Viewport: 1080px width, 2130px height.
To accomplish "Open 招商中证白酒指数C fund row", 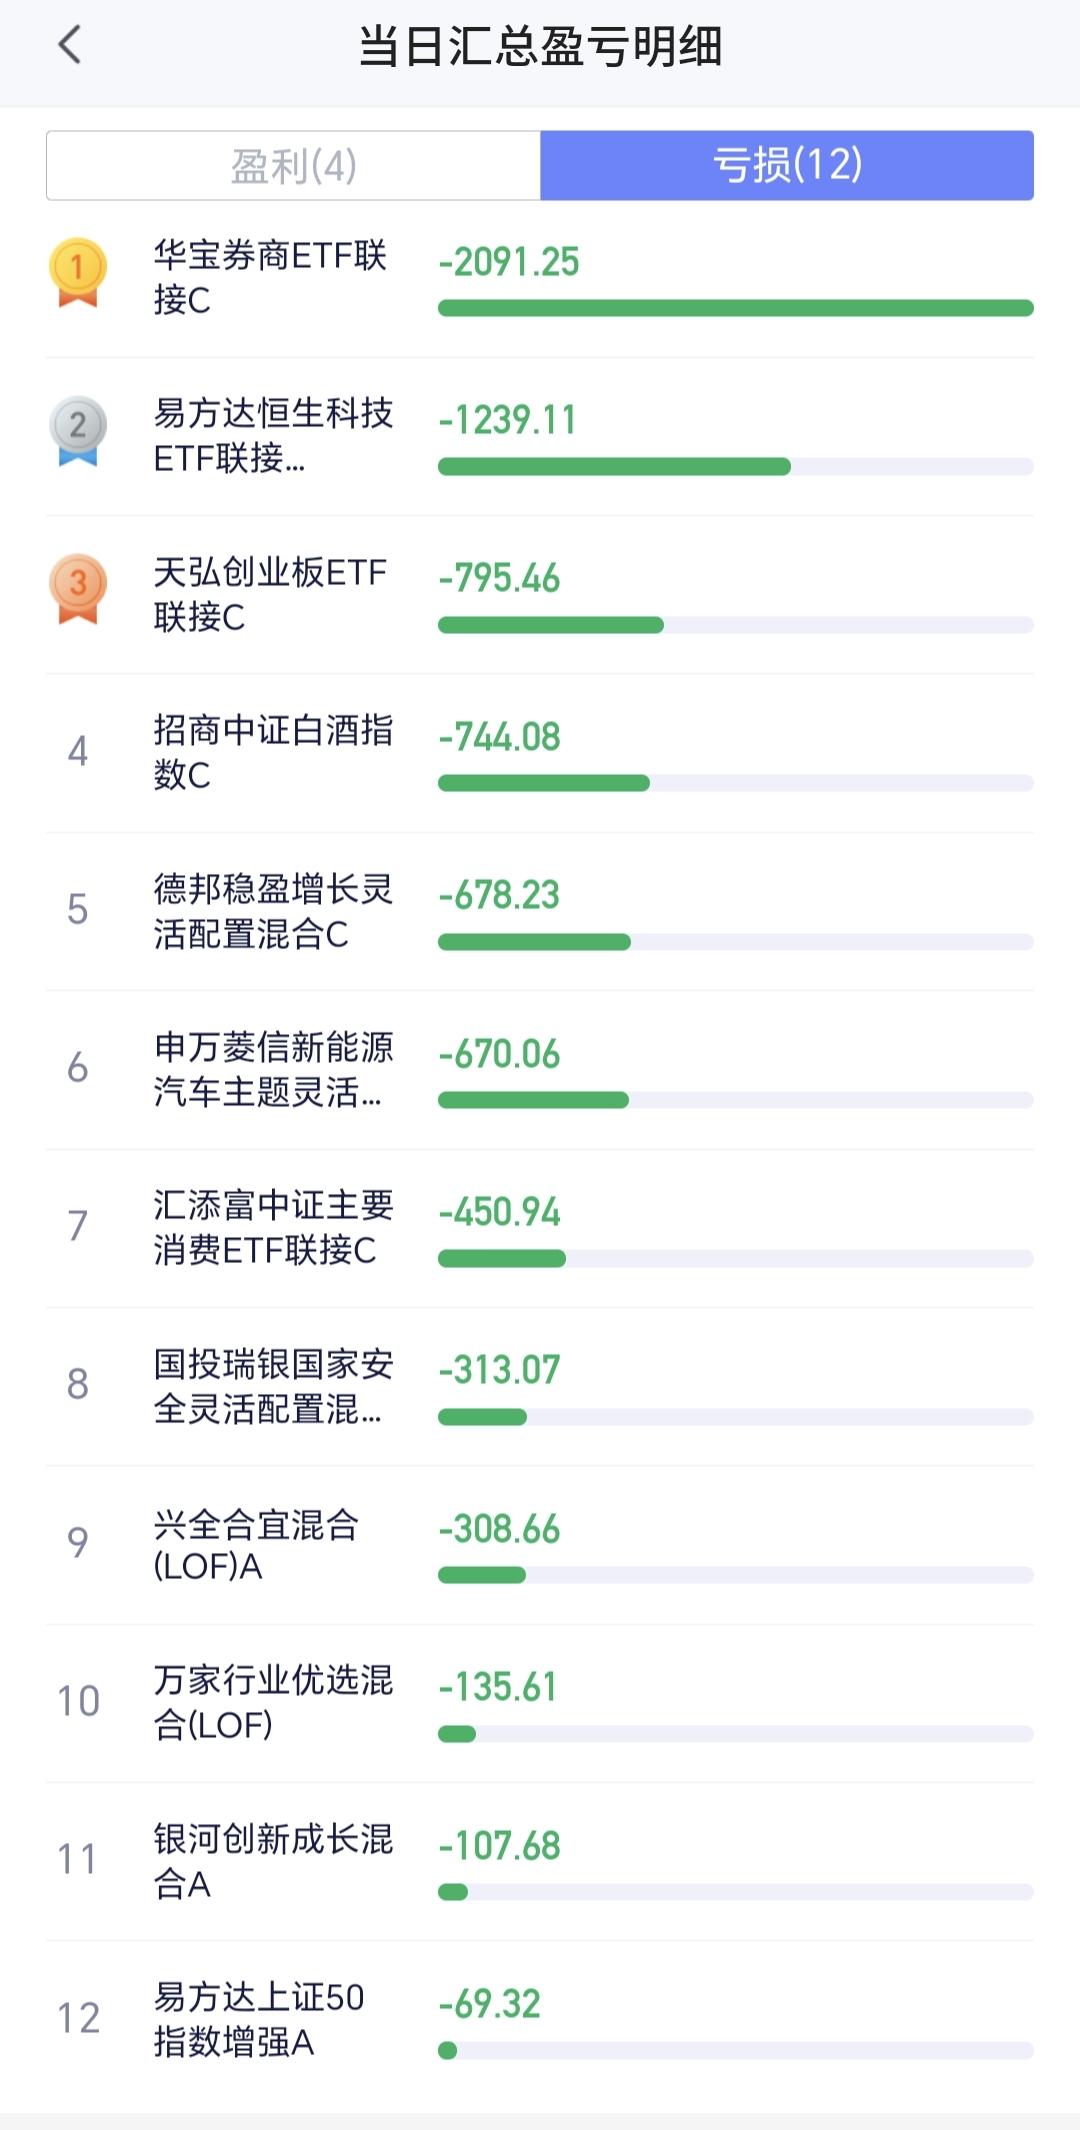I will 540,753.
